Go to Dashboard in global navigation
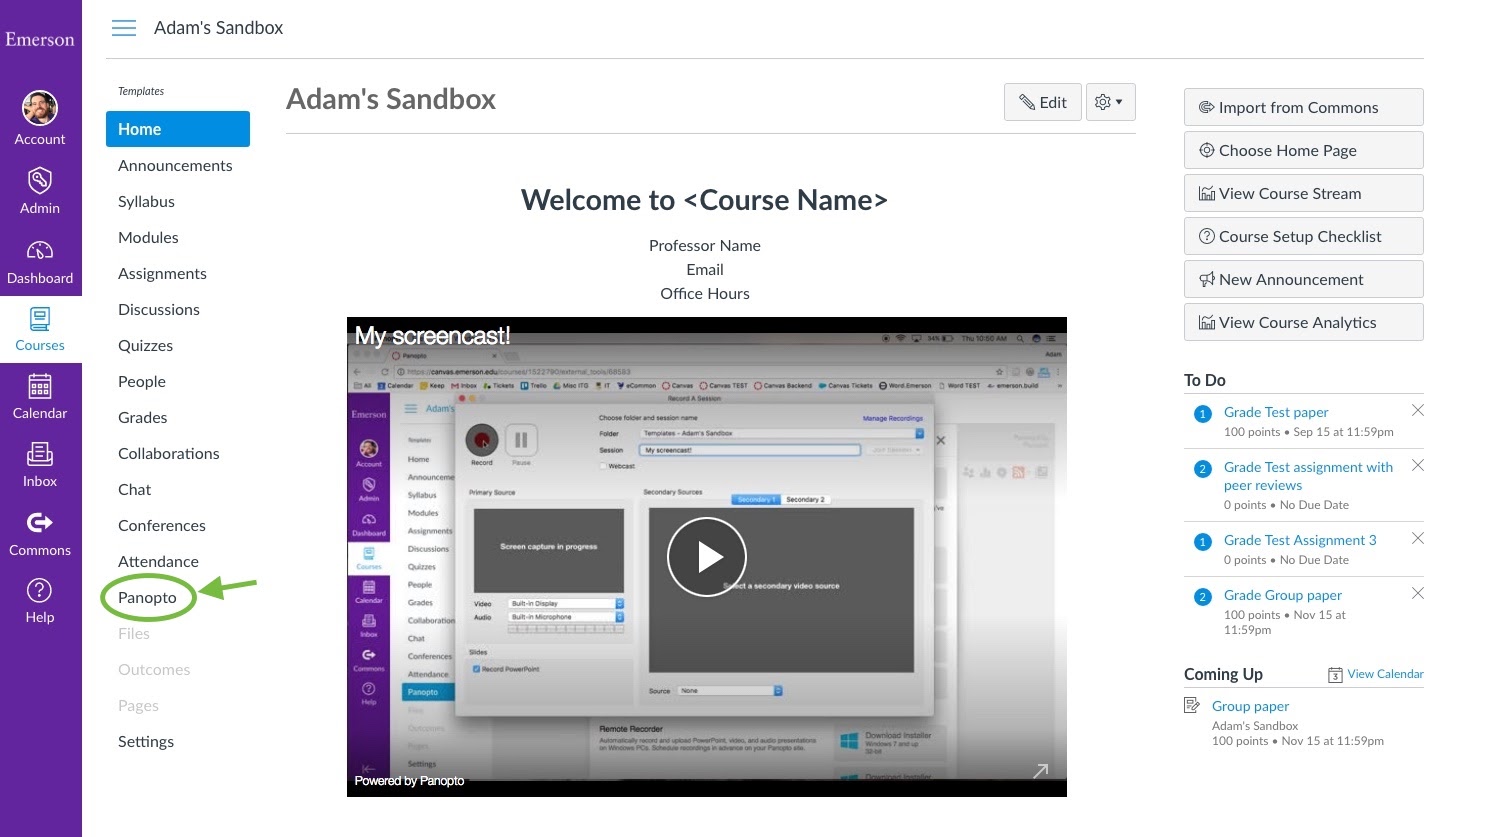Viewport: 1504px width, 837px height. [x=40, y=262]
